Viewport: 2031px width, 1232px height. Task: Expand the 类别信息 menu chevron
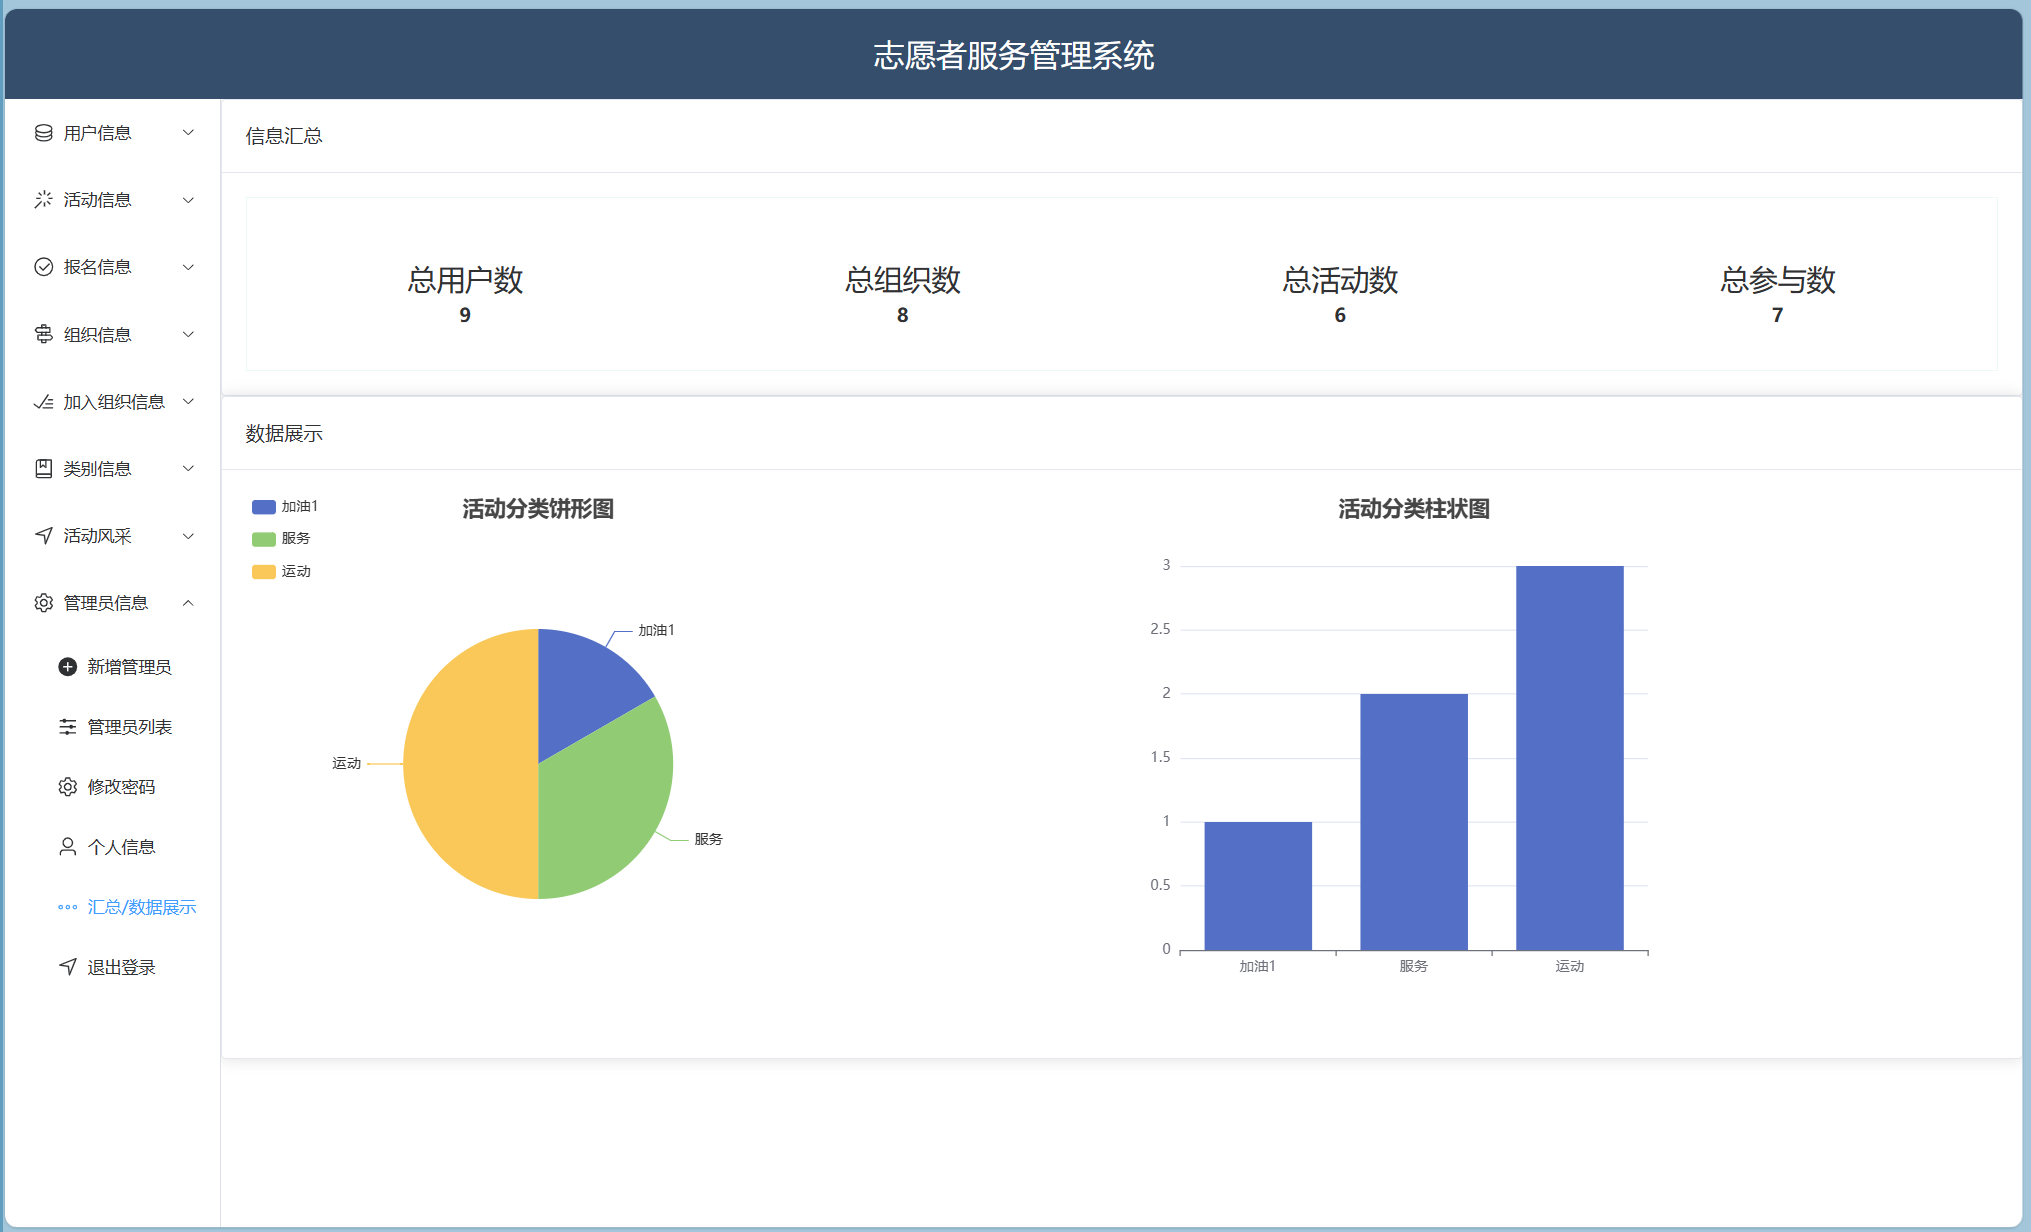188,469
